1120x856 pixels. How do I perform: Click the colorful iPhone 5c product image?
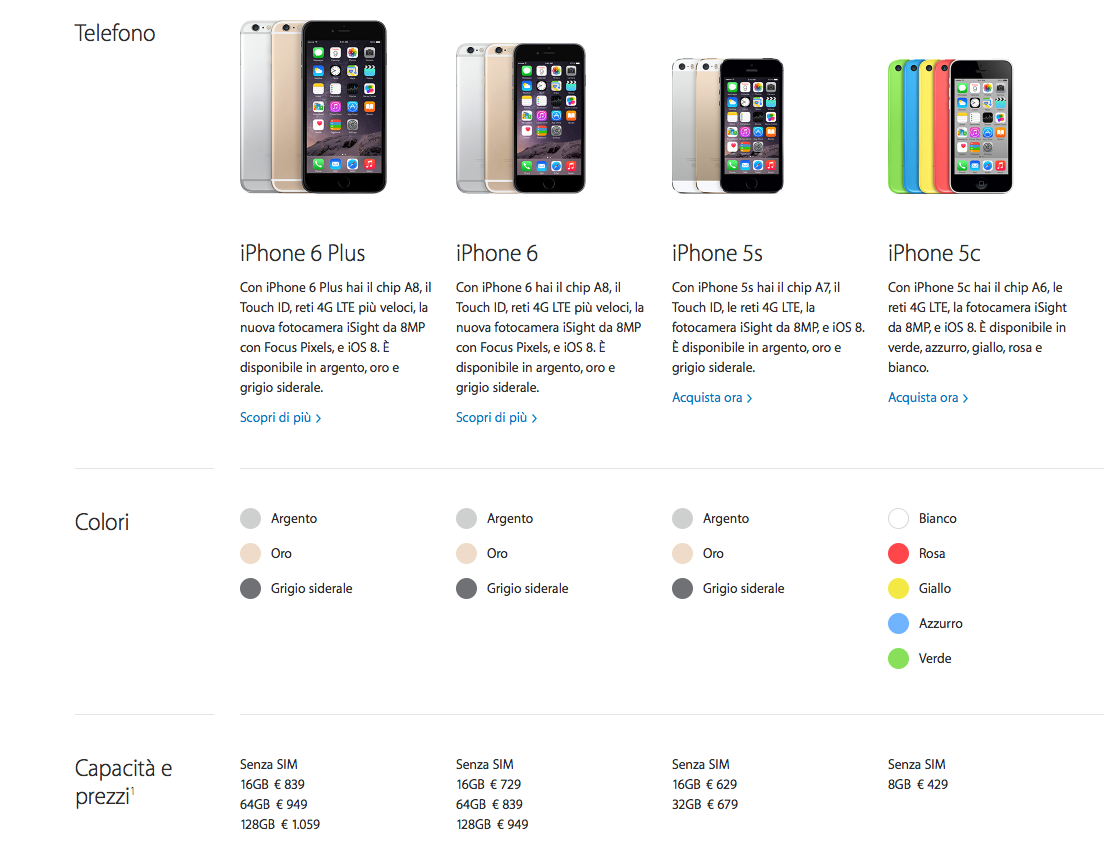(x=950, y=126)
